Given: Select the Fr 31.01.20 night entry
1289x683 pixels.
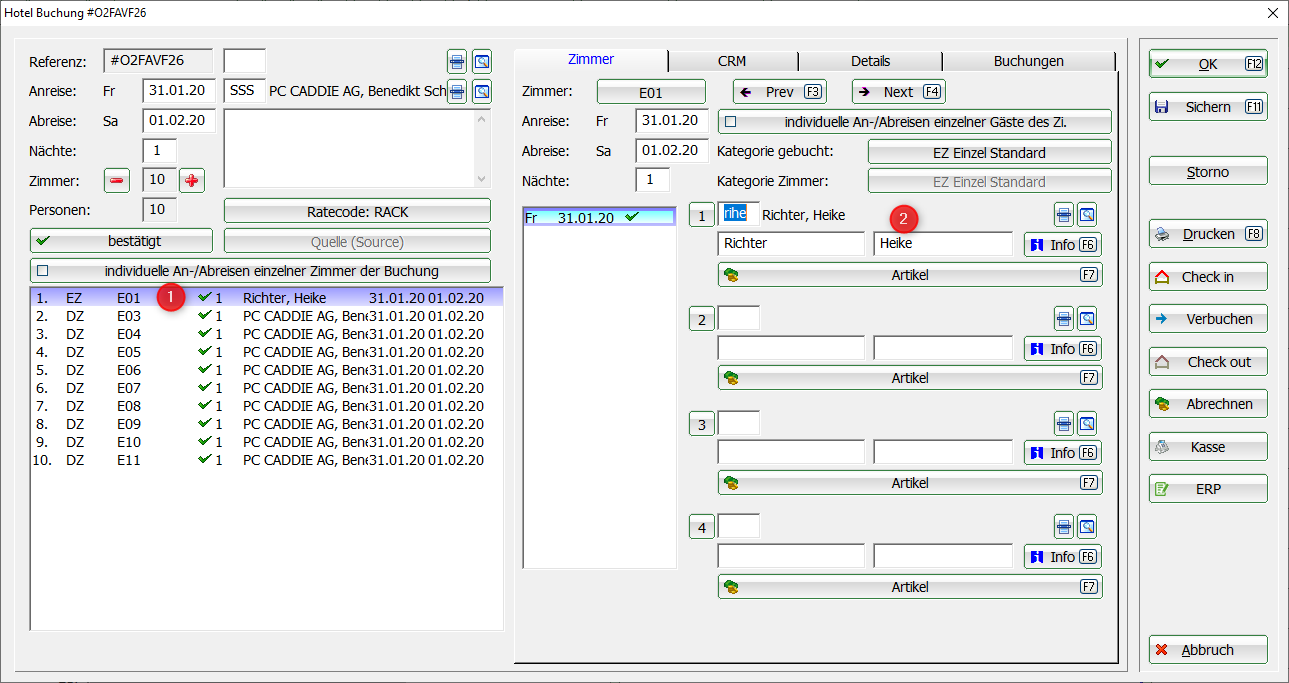Looking at the screenshot, I should coord(599,217).
